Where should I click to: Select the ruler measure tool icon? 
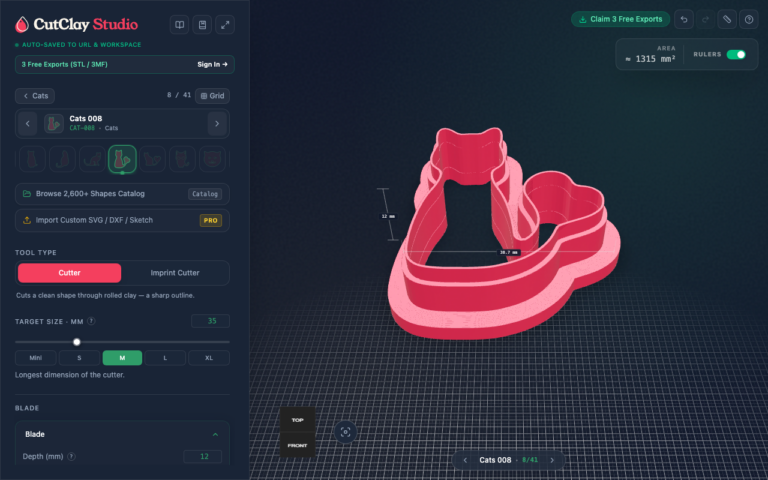[x=727, y=20]
